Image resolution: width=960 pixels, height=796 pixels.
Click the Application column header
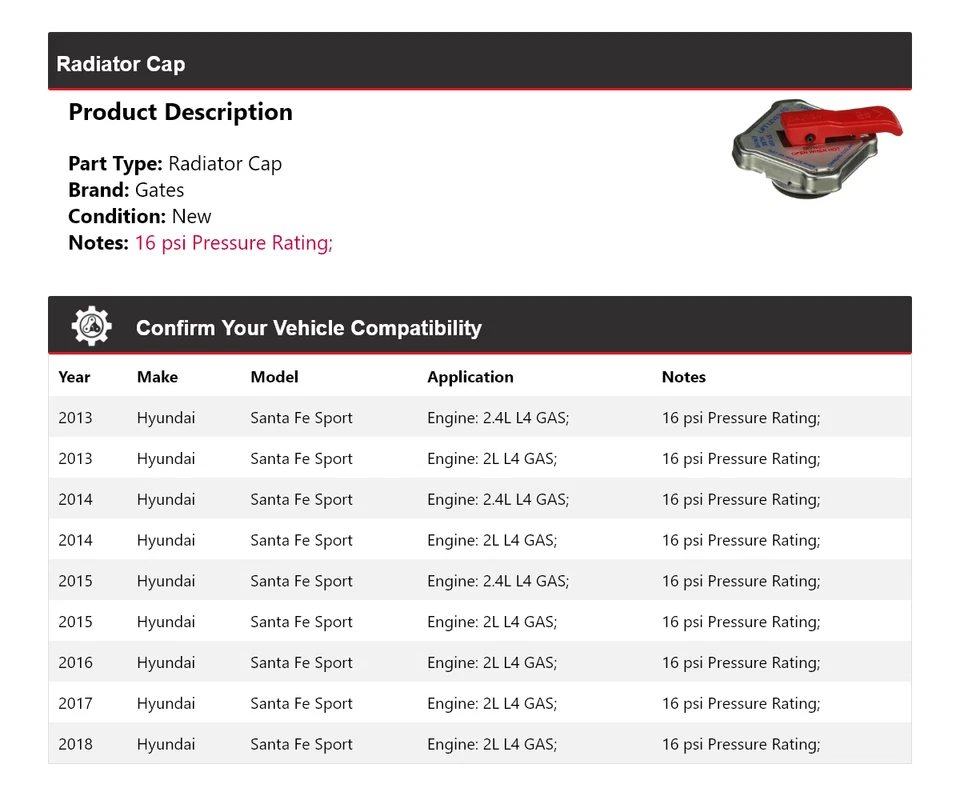[470, 377]
